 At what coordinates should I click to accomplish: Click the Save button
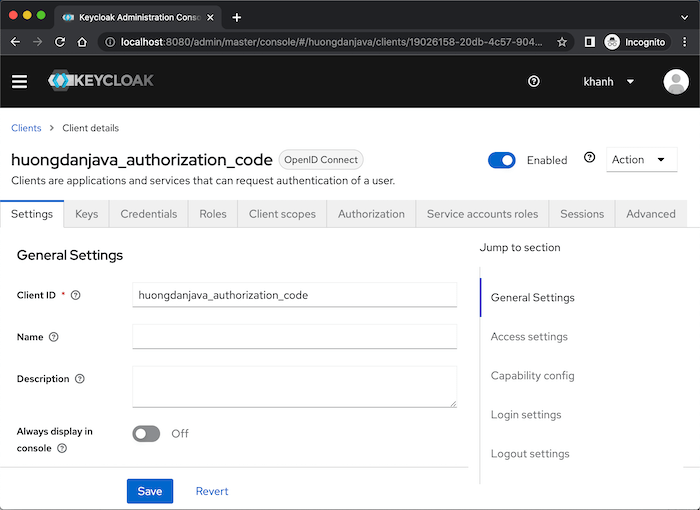[150, 491]
